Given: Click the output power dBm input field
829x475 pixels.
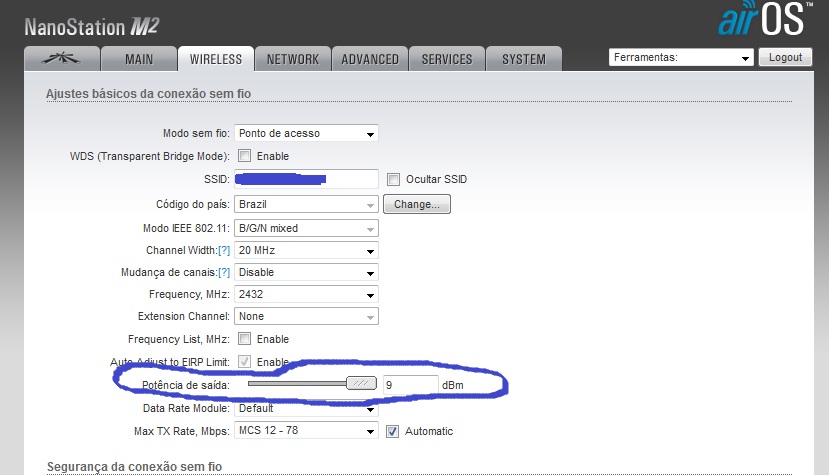Looking at the screenshot, I should 411,385.
